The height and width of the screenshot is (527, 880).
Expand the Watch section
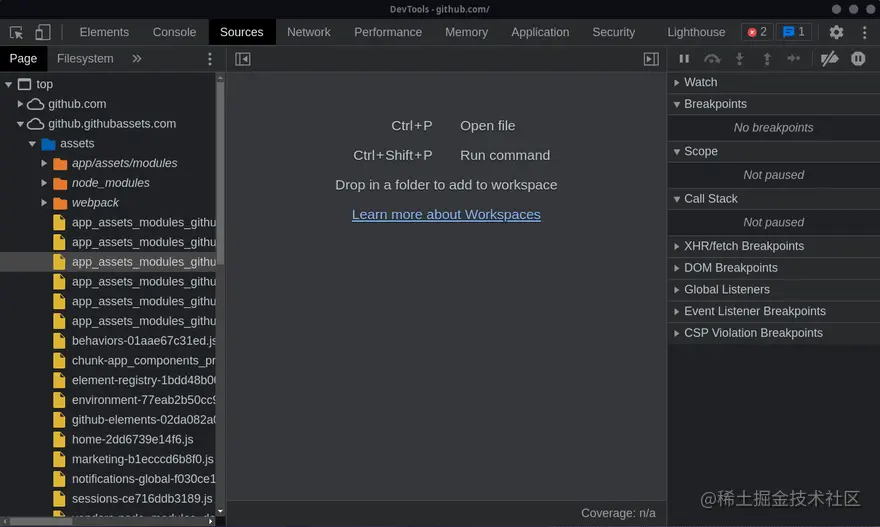(x=773, y=82)
